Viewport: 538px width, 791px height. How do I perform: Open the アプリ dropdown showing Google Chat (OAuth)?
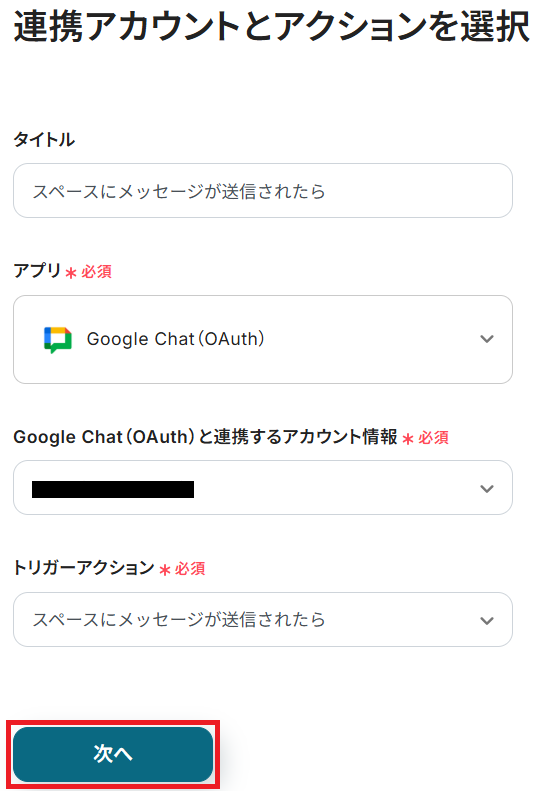(263, 340)
